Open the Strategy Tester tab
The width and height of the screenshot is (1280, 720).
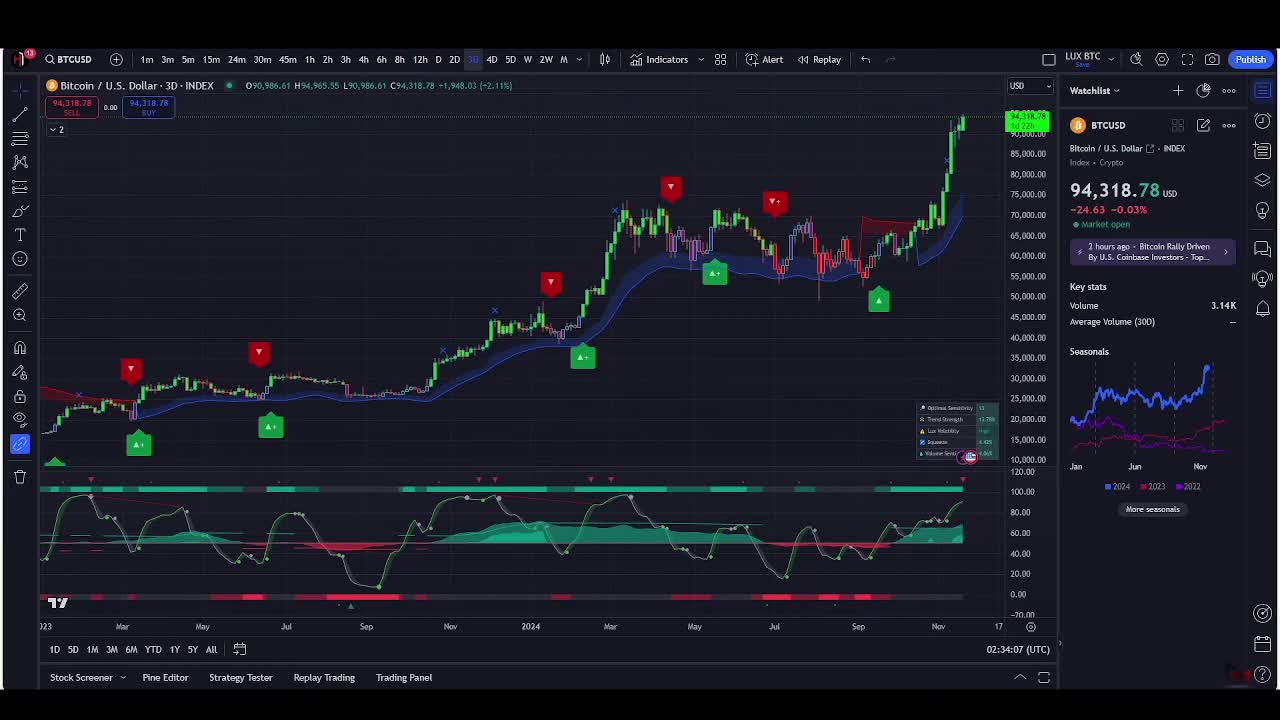[241, 678]
